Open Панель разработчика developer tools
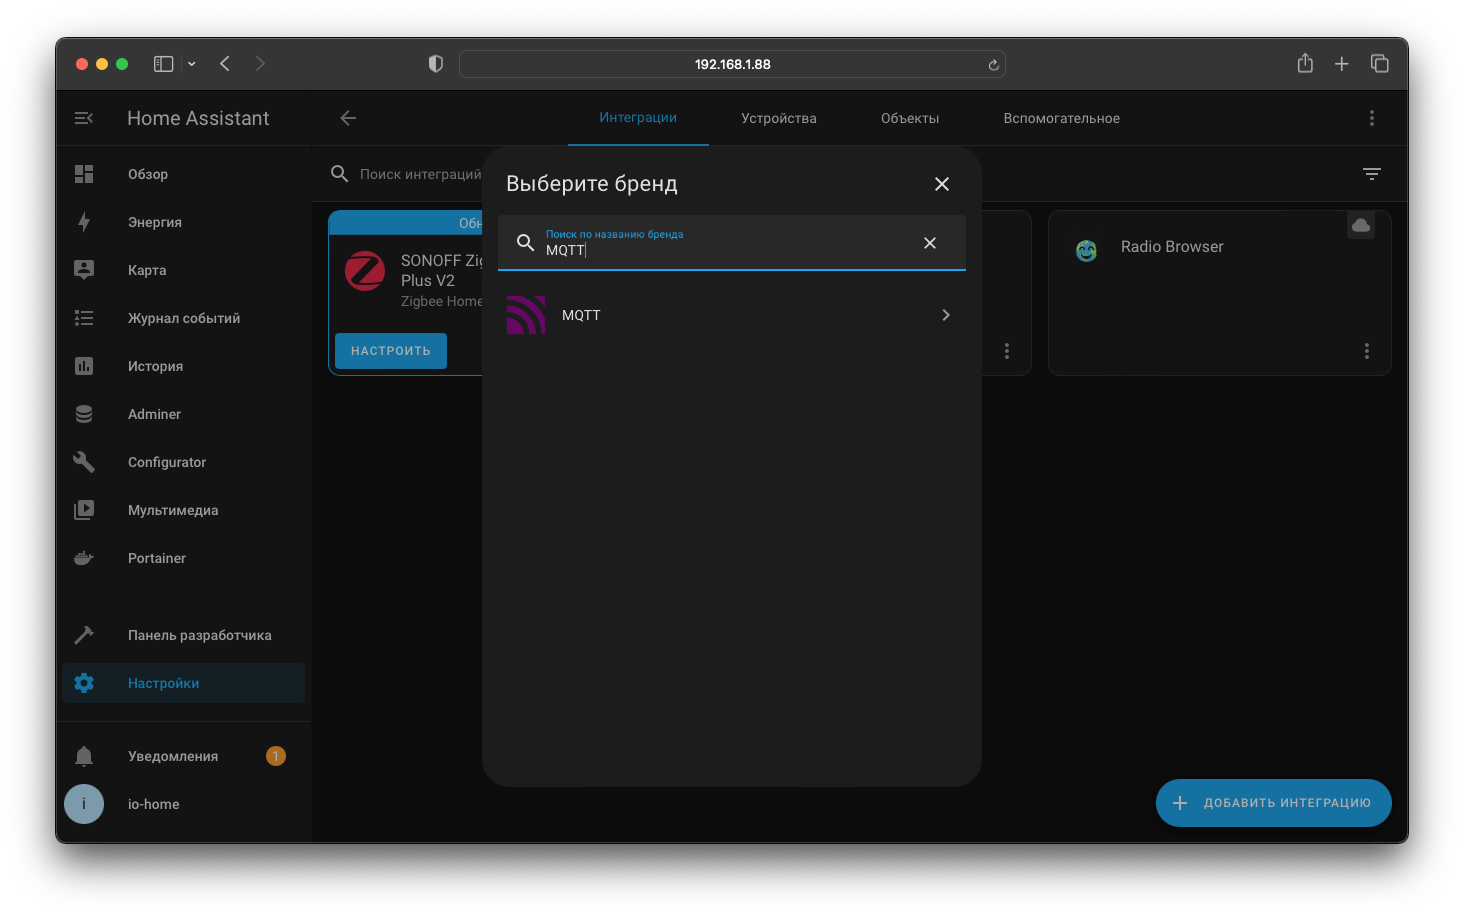Image resolution: width=1464 pixels, height=917 pixels. [x=199, y=635]
